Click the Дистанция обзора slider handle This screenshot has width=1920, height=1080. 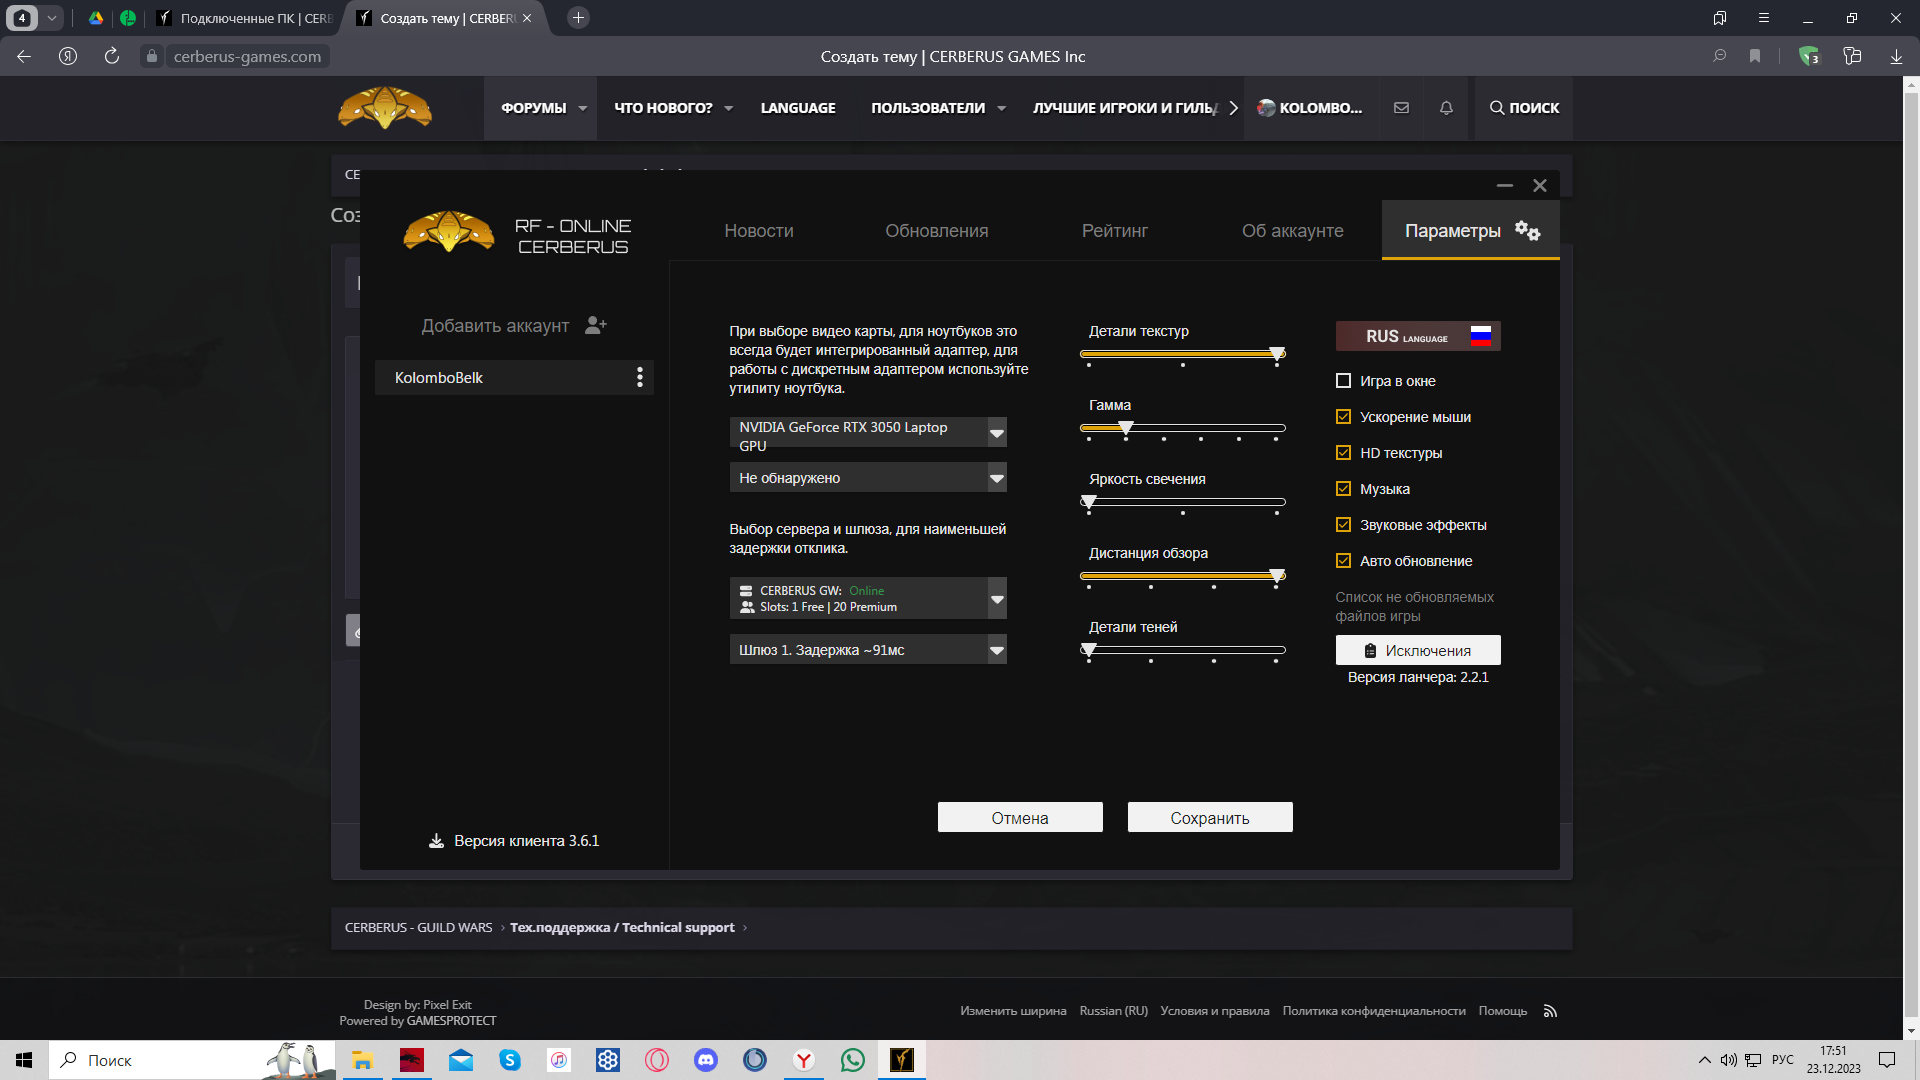click(1277, 576)
